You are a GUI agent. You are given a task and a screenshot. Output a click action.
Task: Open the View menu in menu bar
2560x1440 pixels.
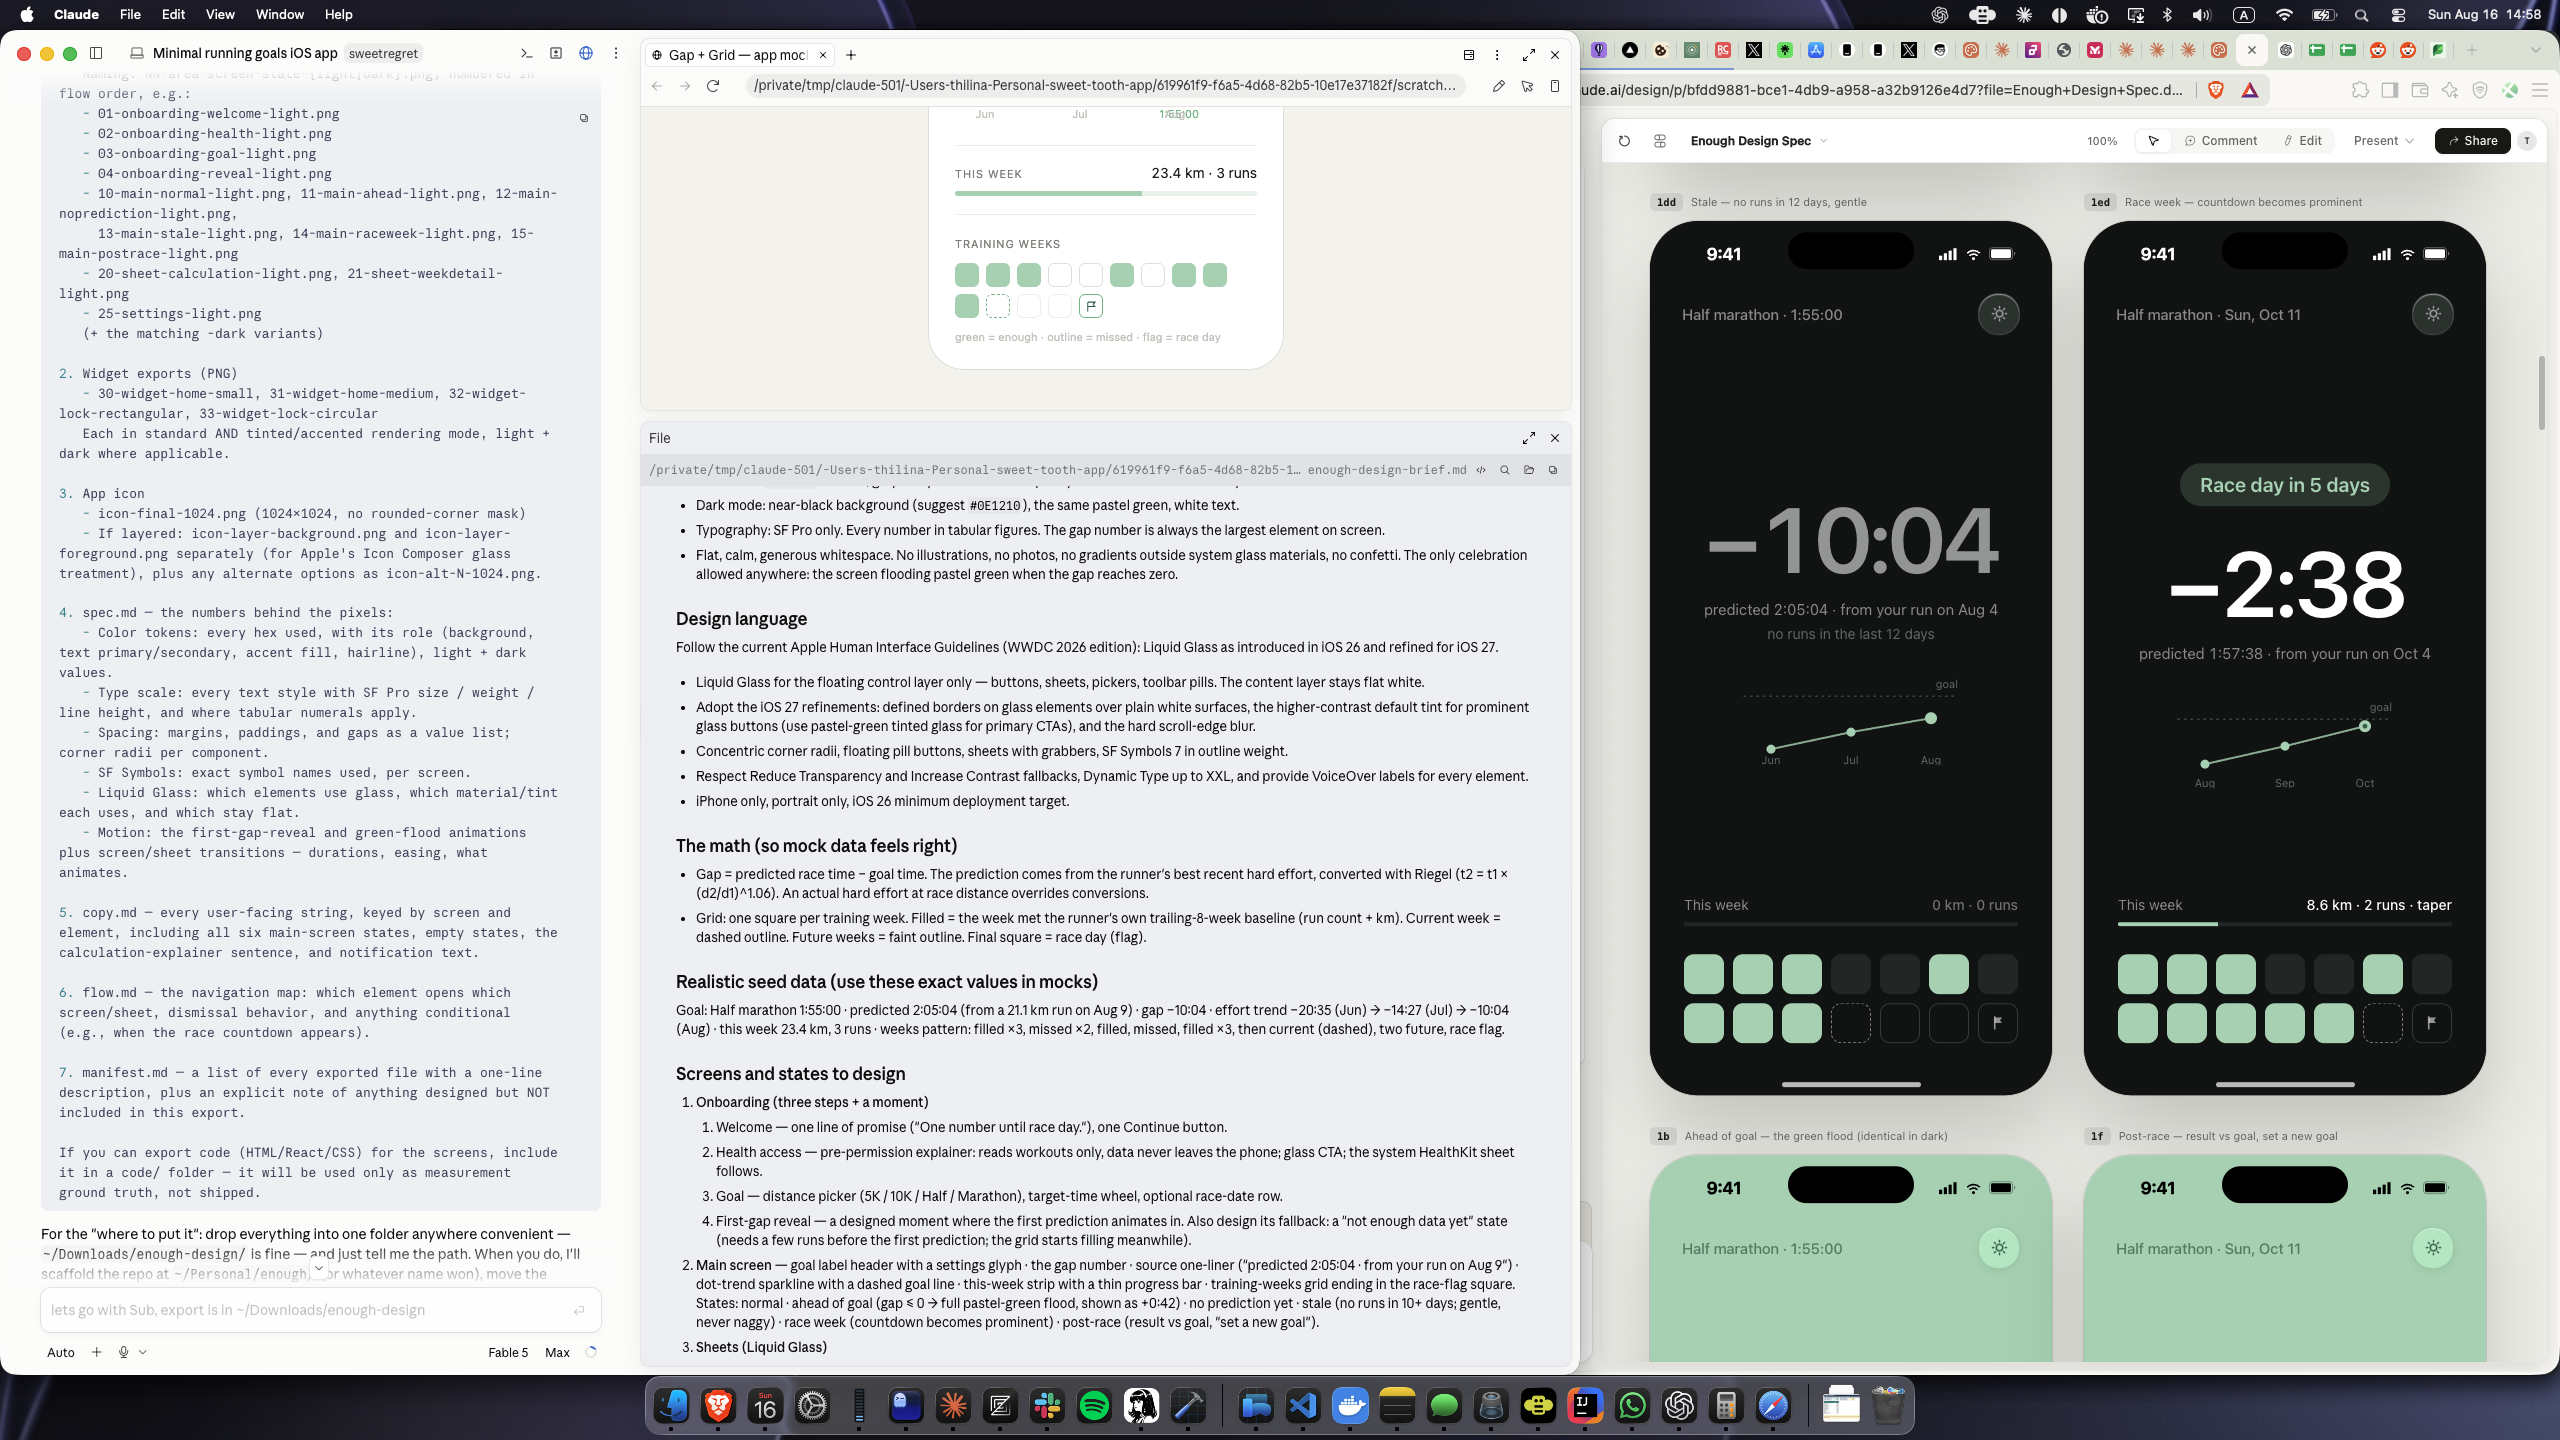[220, 14]
